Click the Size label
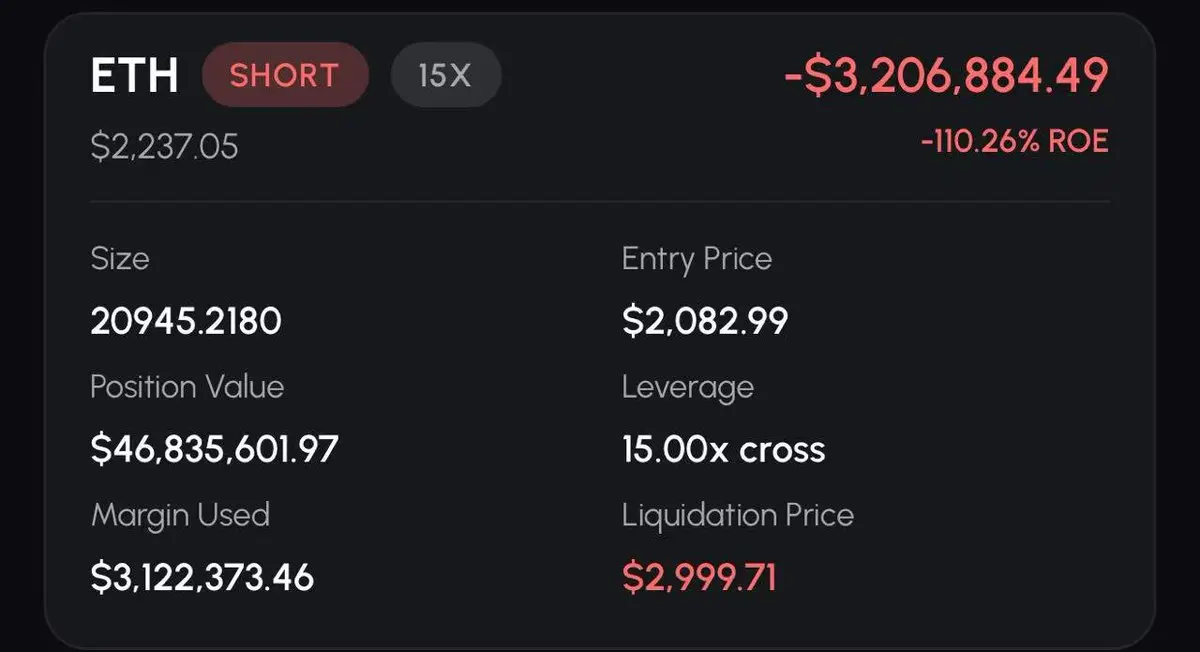The image size is (1200, 652). (119, 259)
